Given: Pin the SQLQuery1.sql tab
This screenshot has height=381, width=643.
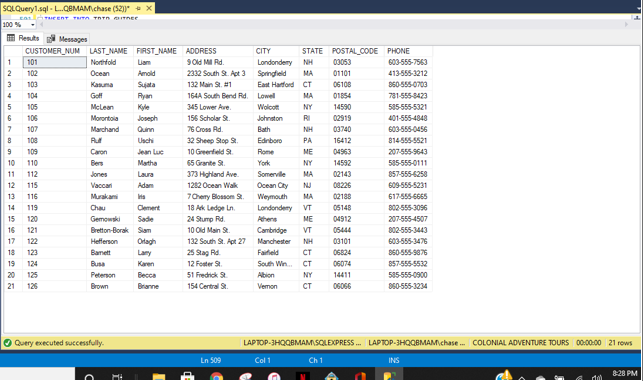Looking at the screenshot, I should 138,8.
